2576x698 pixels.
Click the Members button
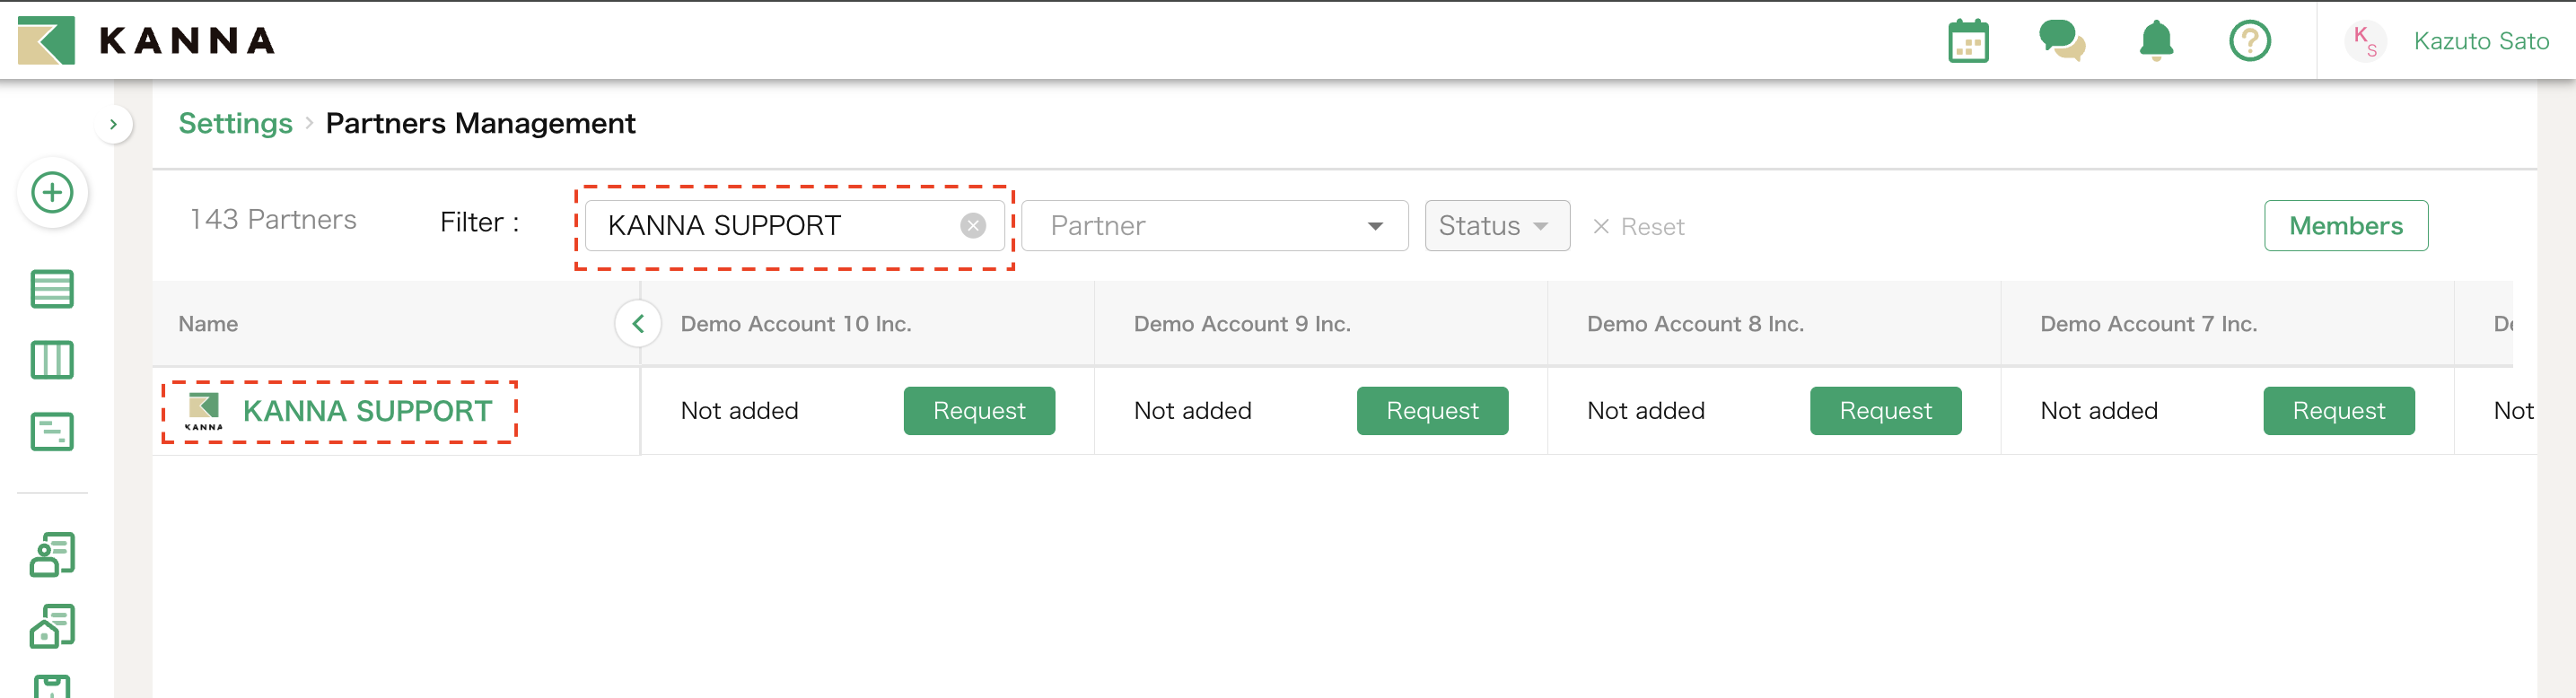[2345, 226]
